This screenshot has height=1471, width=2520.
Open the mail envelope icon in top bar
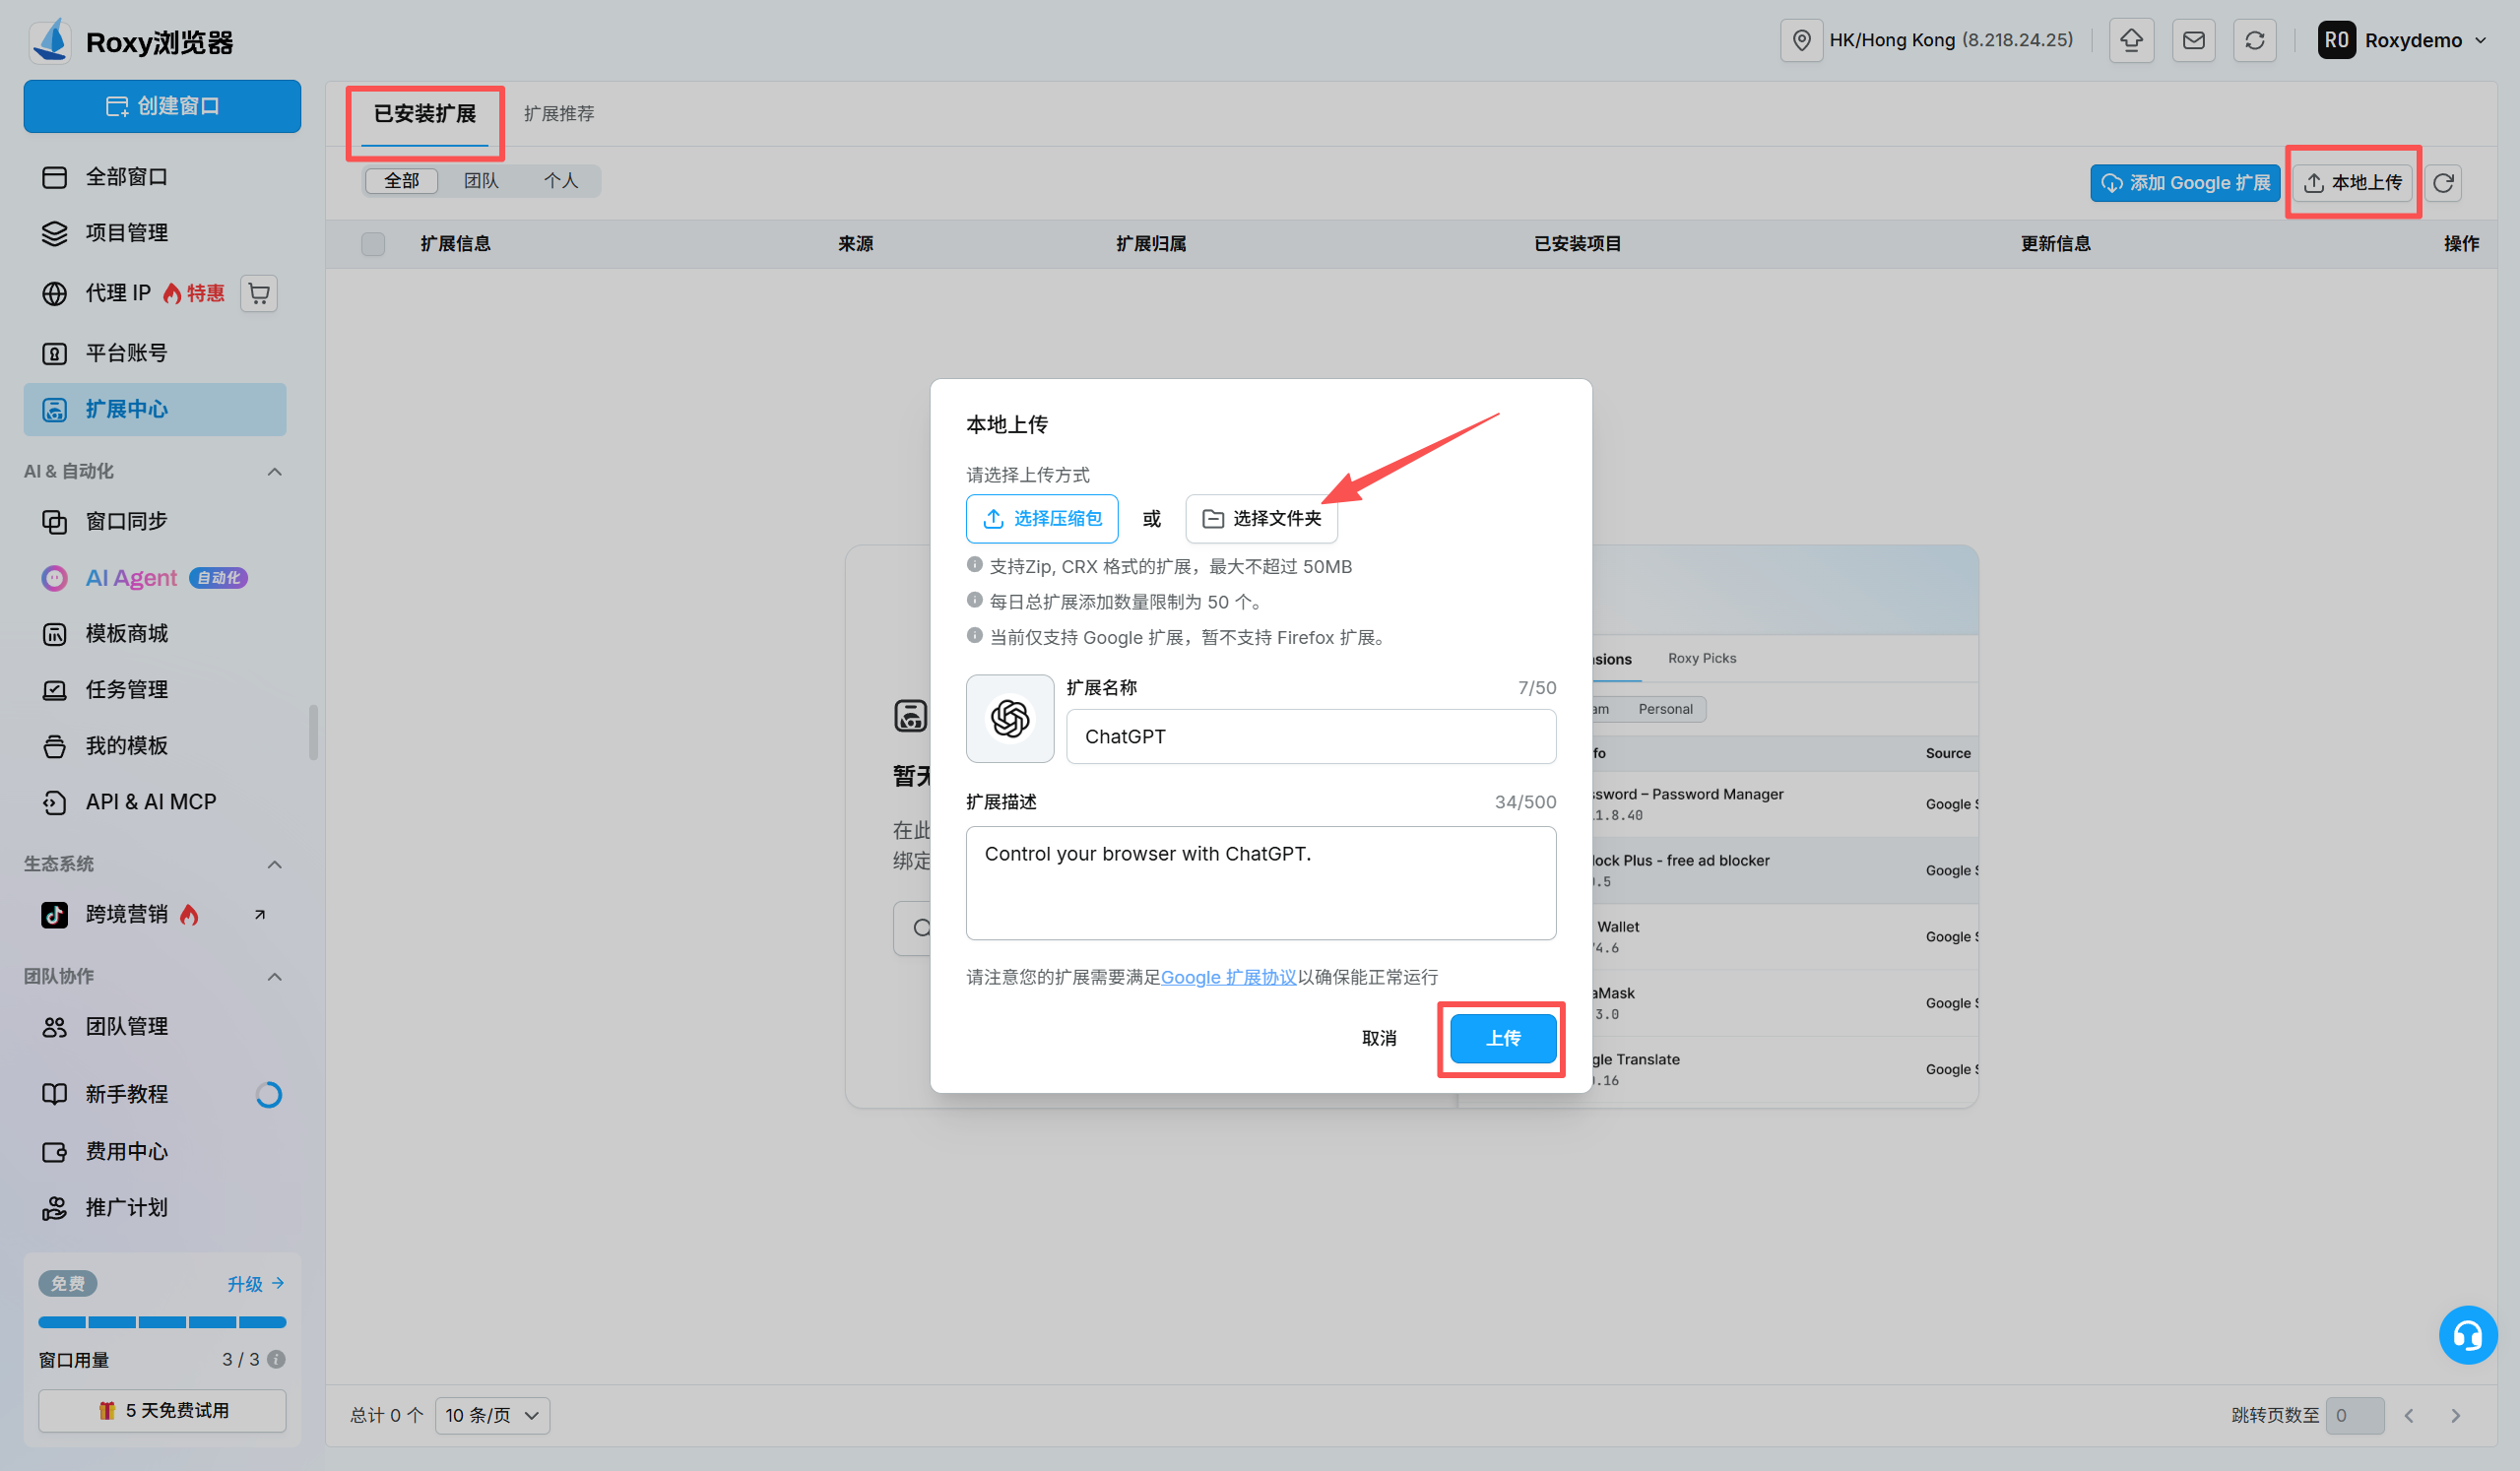tap(2193, 40)
